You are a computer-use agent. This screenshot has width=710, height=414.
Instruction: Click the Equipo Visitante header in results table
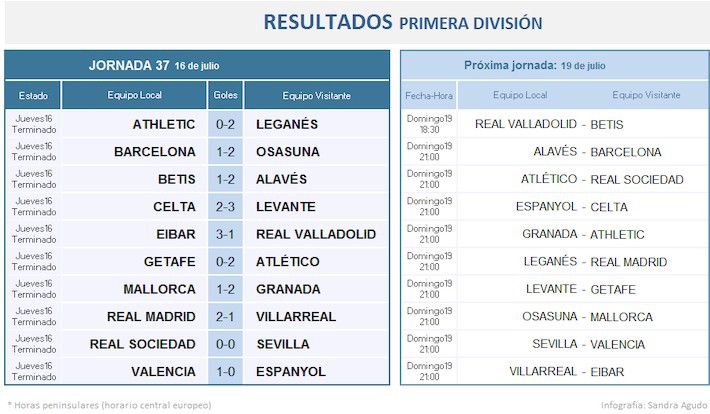316,96
